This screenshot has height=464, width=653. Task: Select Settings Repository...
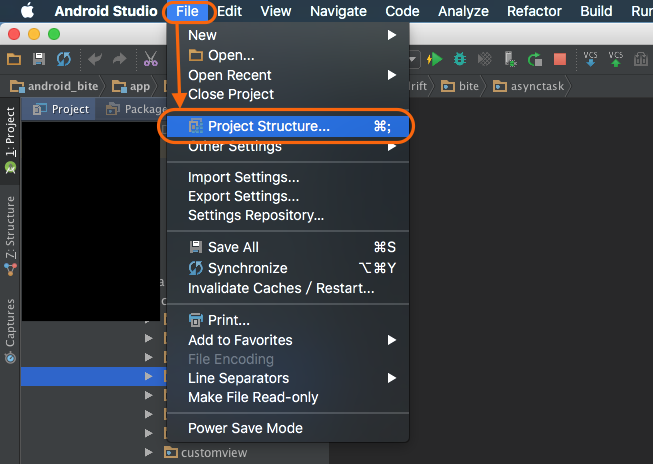pyautogui.click(x=288, y=215)
